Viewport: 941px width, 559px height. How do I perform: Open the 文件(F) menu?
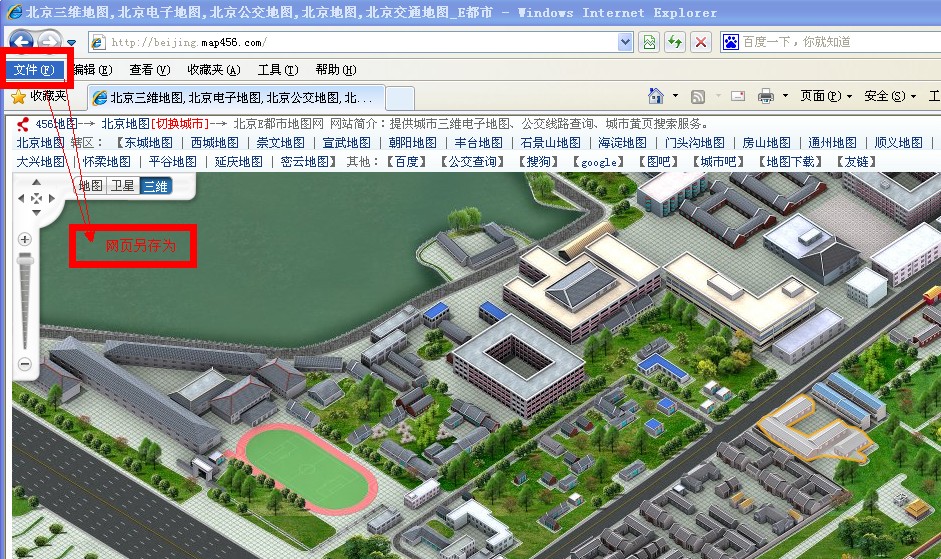point(34,70)
